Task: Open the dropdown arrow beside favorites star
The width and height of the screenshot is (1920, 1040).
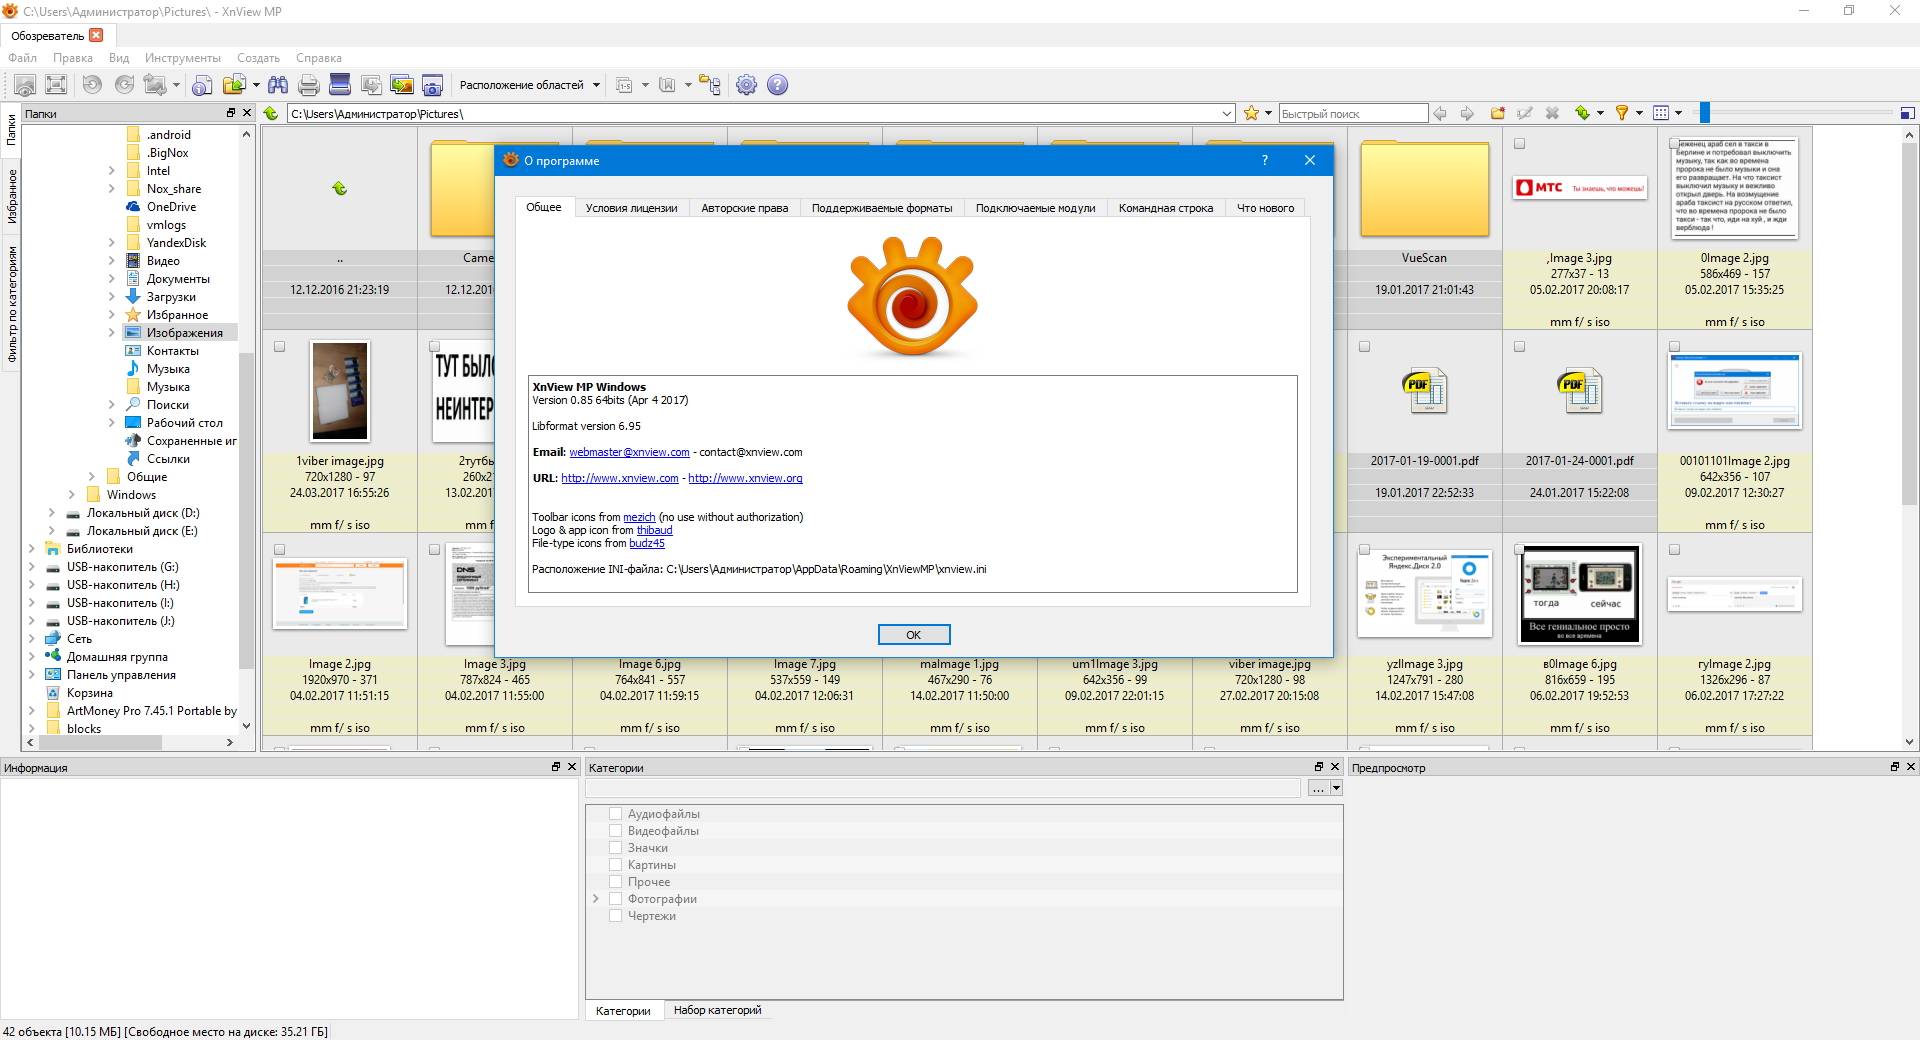Action: (x=1268, y=113)
